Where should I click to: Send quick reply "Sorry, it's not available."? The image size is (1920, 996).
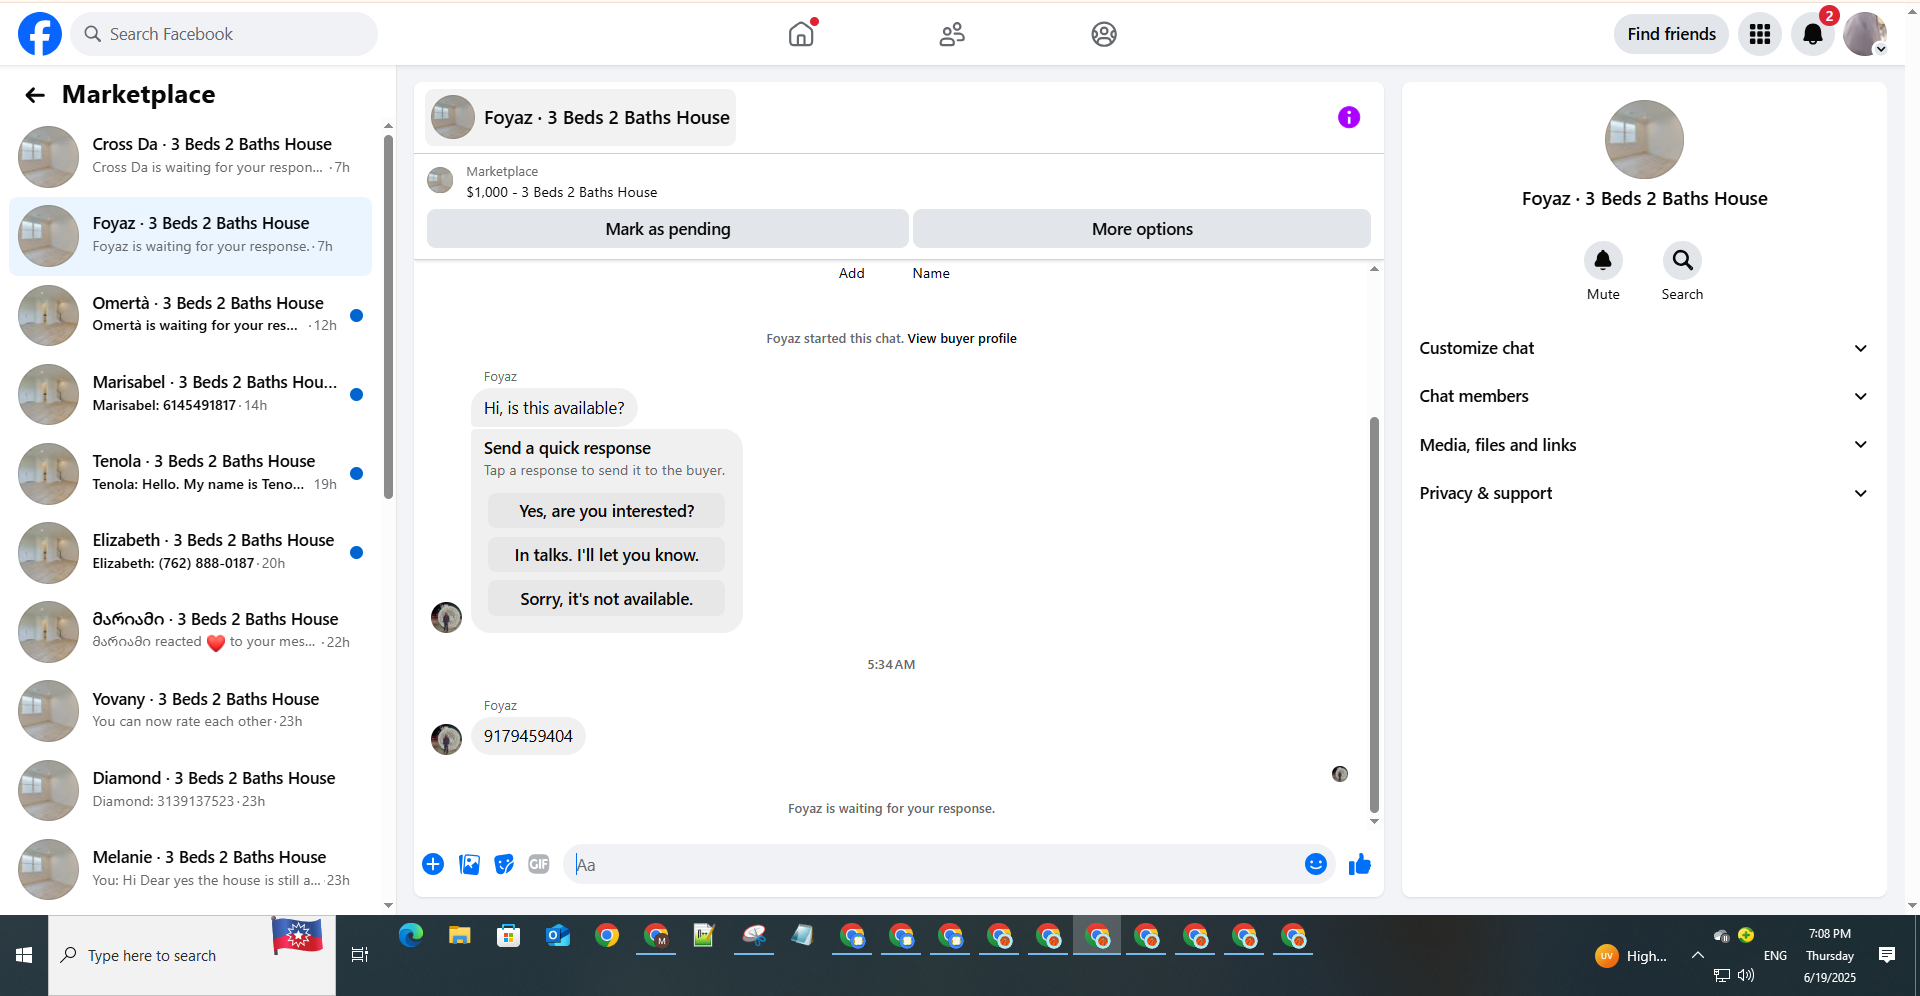point(606,599)
